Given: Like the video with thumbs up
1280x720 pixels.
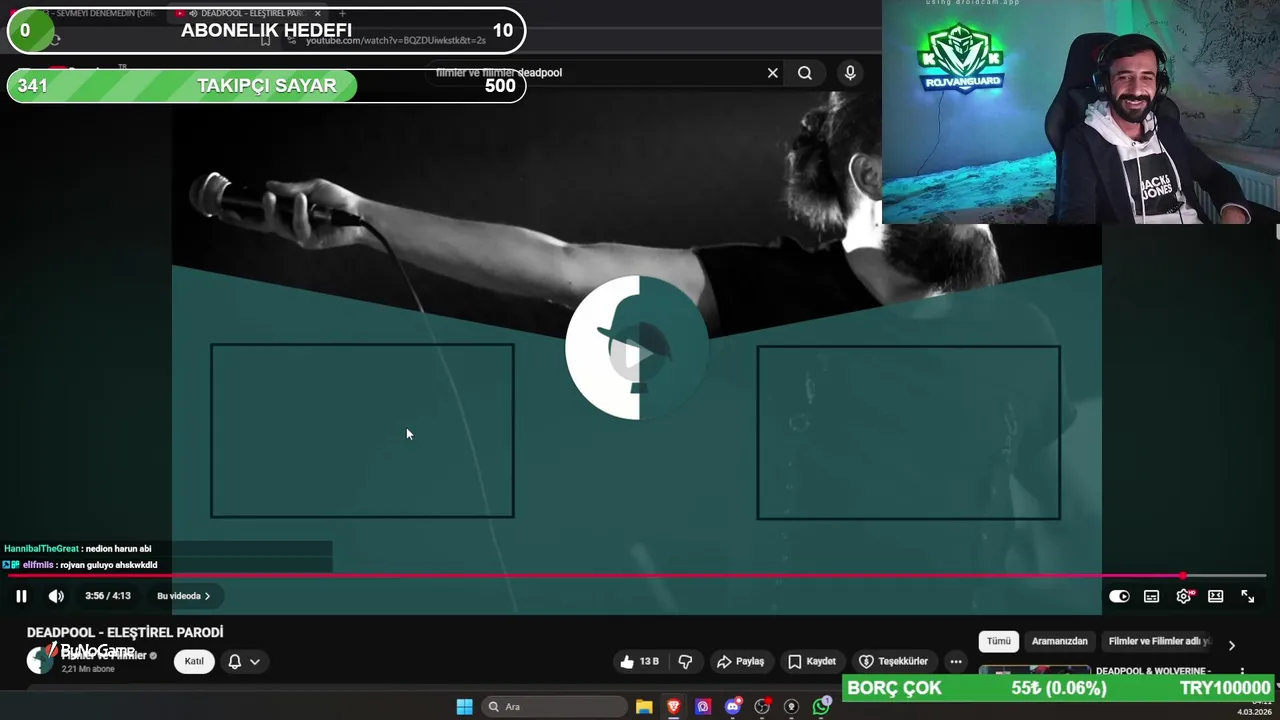Looking at the screenshot, I should [639, 661].
